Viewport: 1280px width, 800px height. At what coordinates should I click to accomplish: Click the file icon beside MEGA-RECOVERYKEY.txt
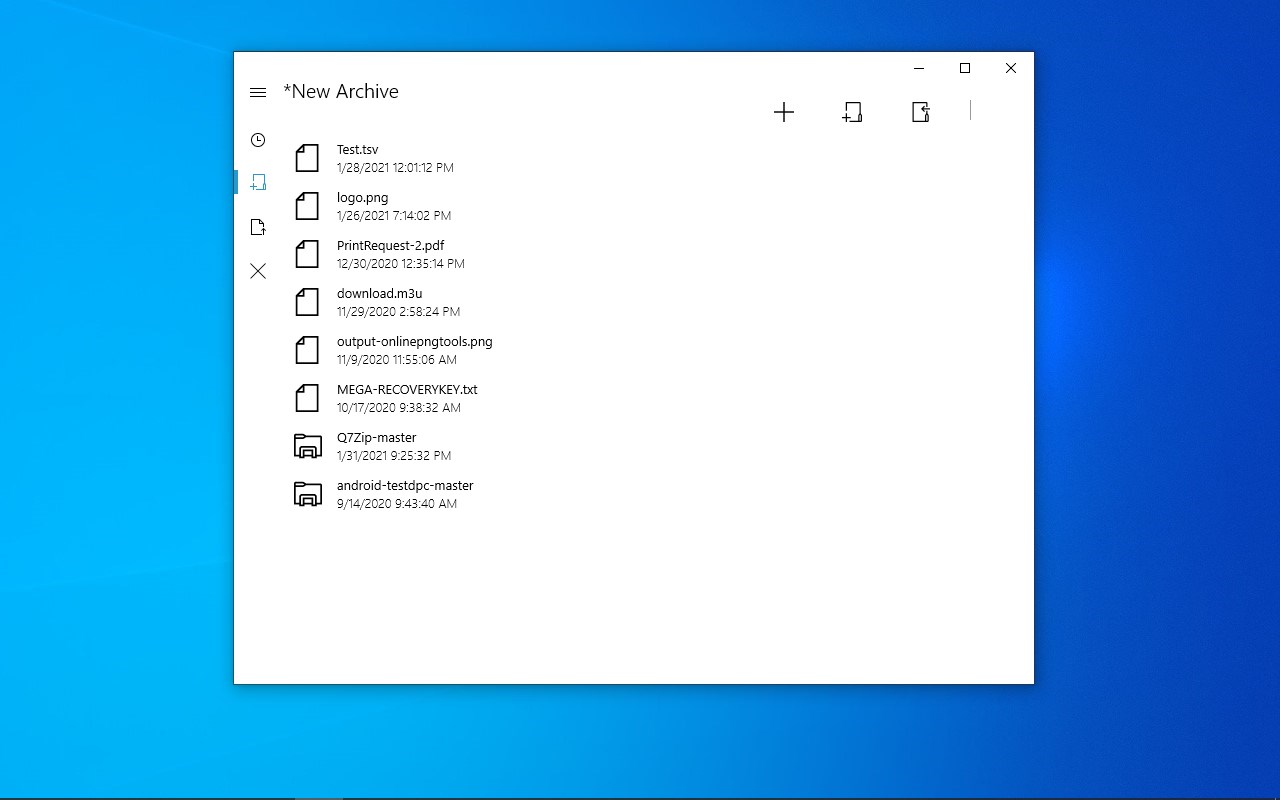coord(307,398)
